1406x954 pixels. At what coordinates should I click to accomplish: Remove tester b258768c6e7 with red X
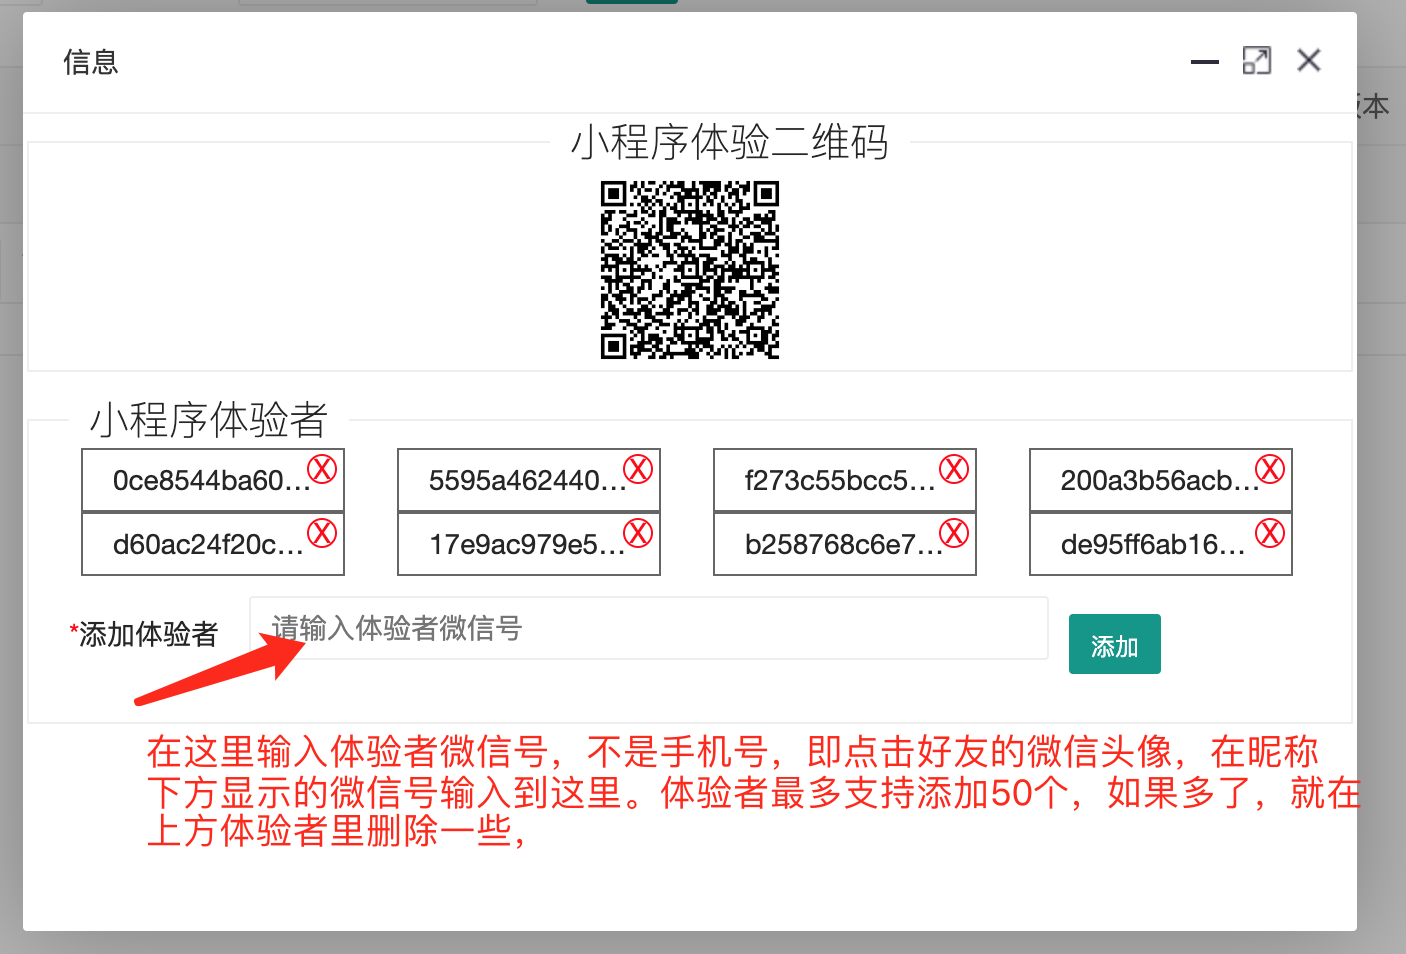[954, 533]
